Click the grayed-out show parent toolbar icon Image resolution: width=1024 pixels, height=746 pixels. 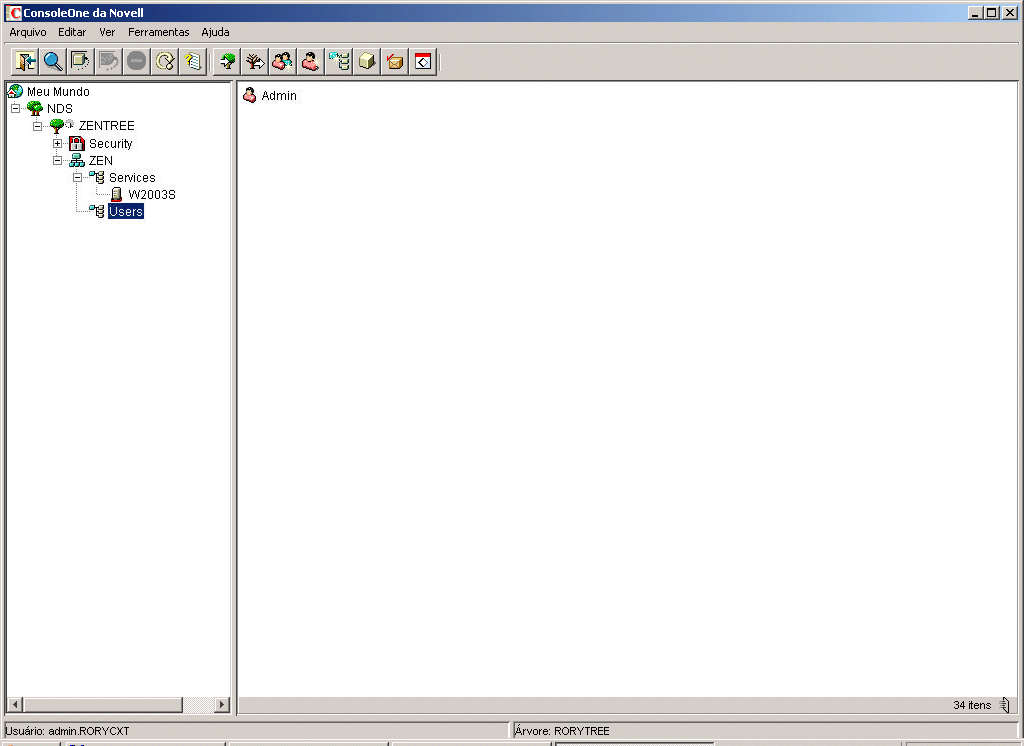point(108,62)
